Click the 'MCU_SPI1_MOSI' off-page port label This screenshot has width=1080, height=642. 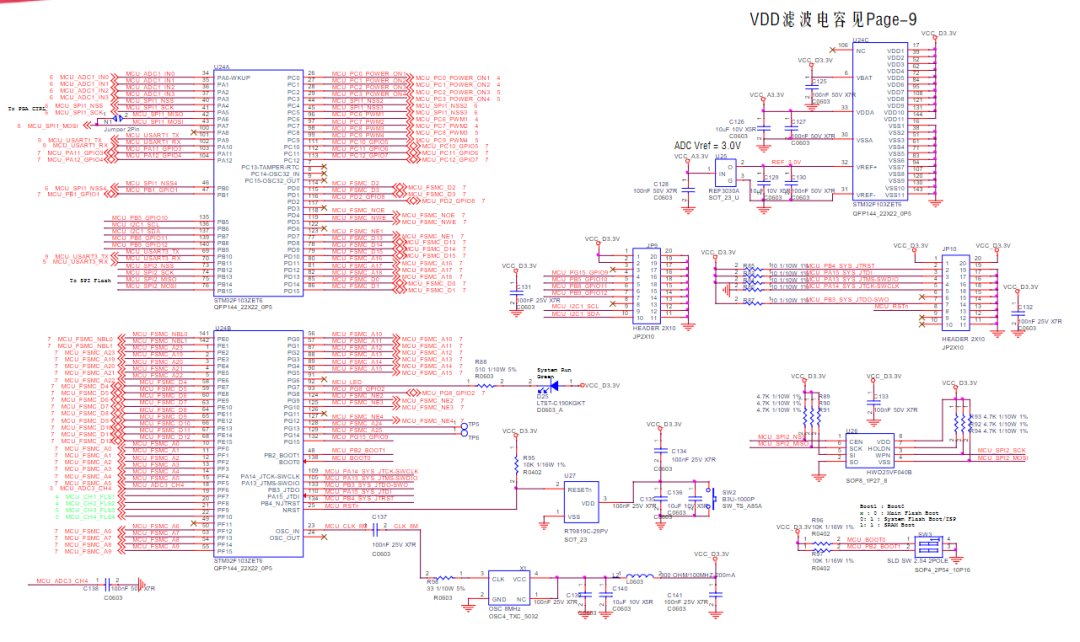(x=53, y=126)
